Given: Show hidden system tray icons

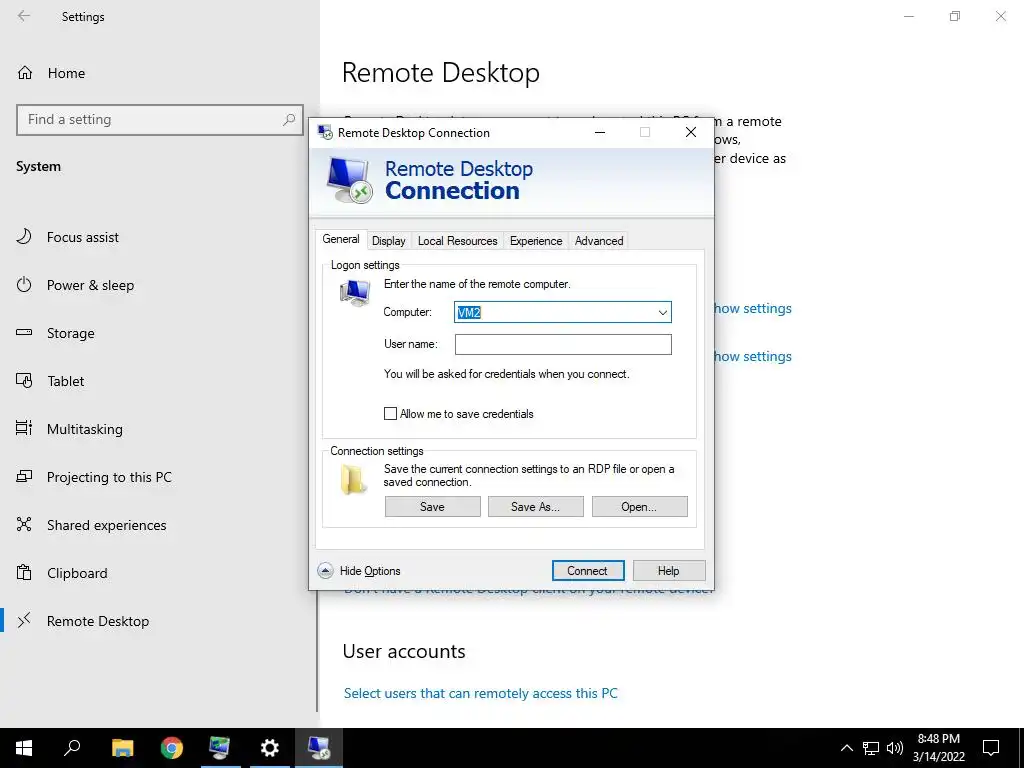Looking at the screenshot, I should pyautogui.click(x=846, y=748).
